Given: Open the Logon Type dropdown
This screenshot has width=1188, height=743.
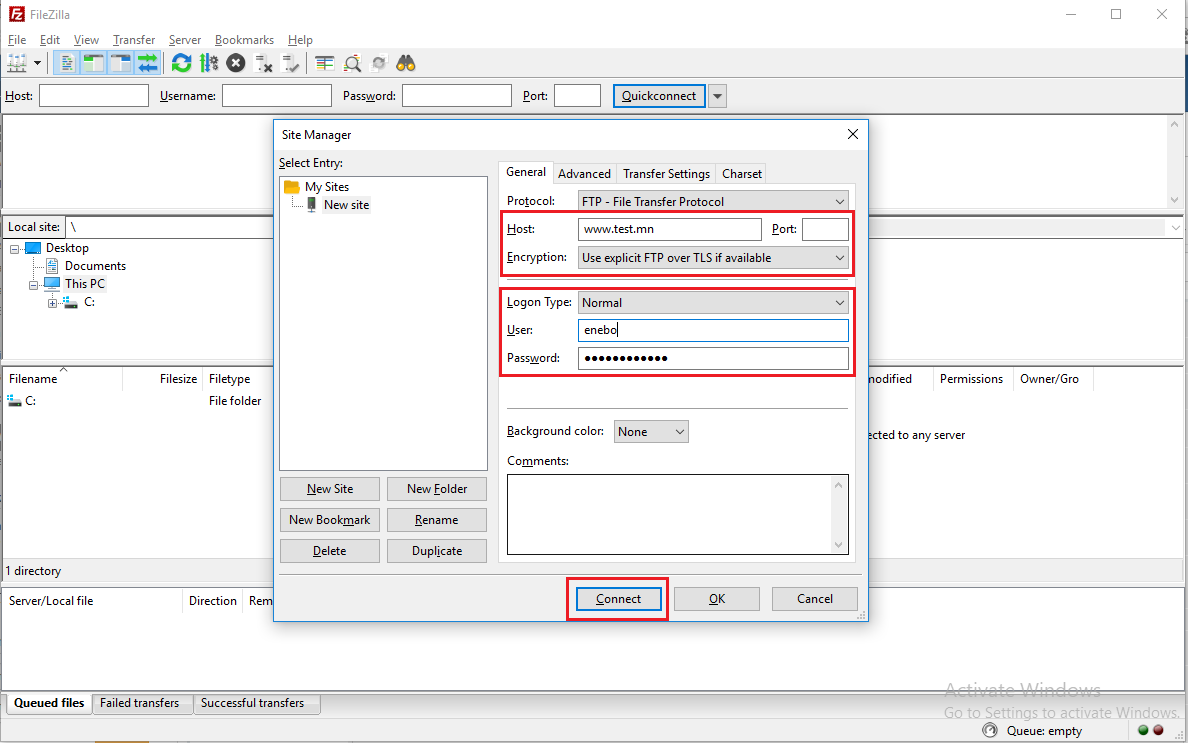Looking at the screenshot, I should point(713,302).
